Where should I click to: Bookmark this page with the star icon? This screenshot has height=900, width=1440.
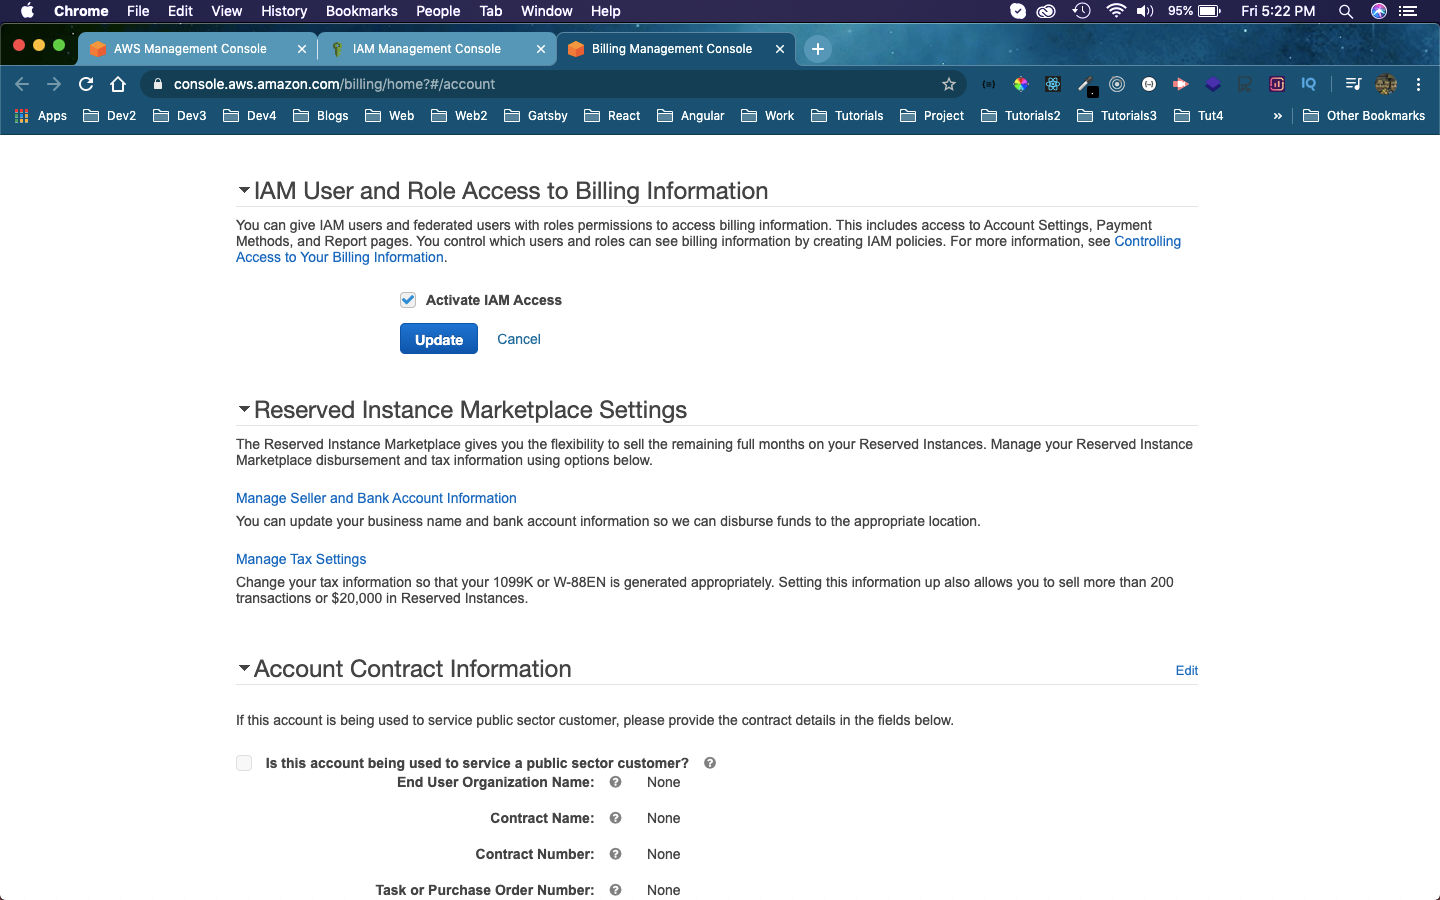click(x=949, y=84)
